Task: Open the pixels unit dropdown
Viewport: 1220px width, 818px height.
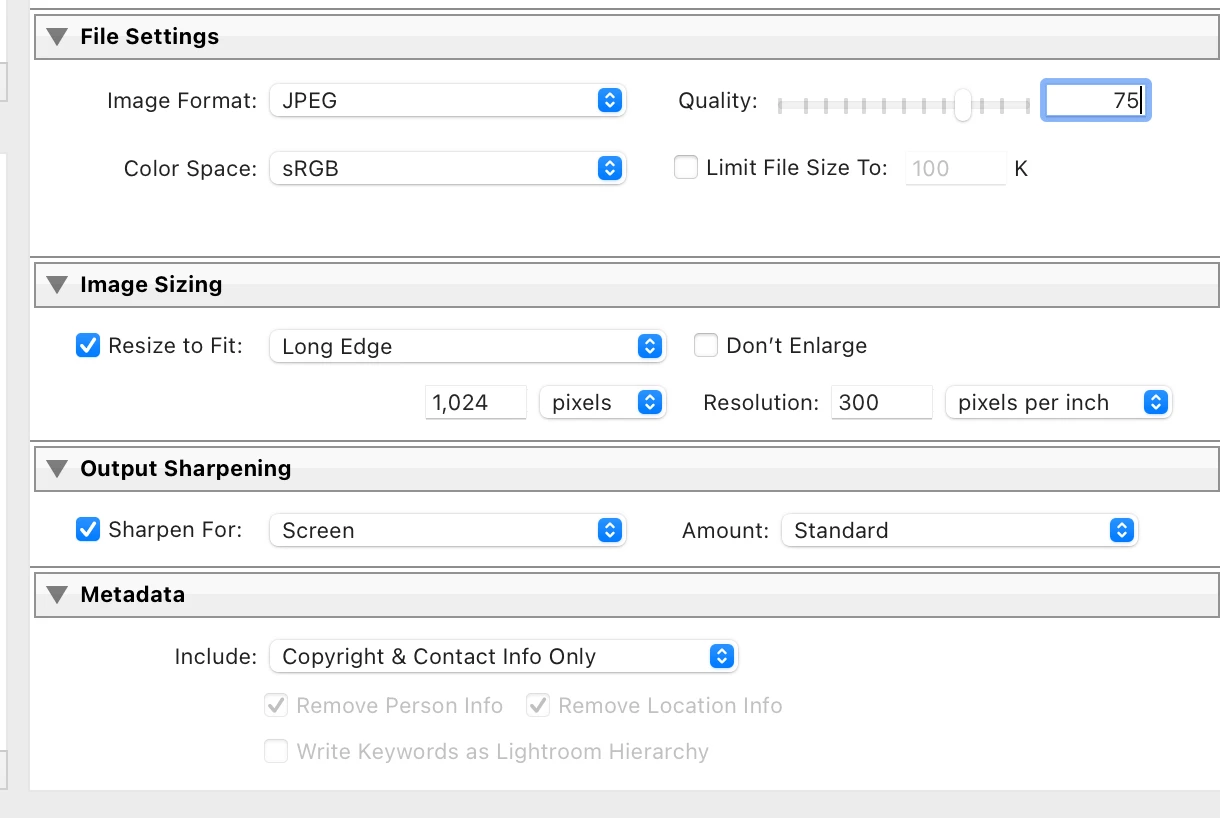Action: (602, 403)
